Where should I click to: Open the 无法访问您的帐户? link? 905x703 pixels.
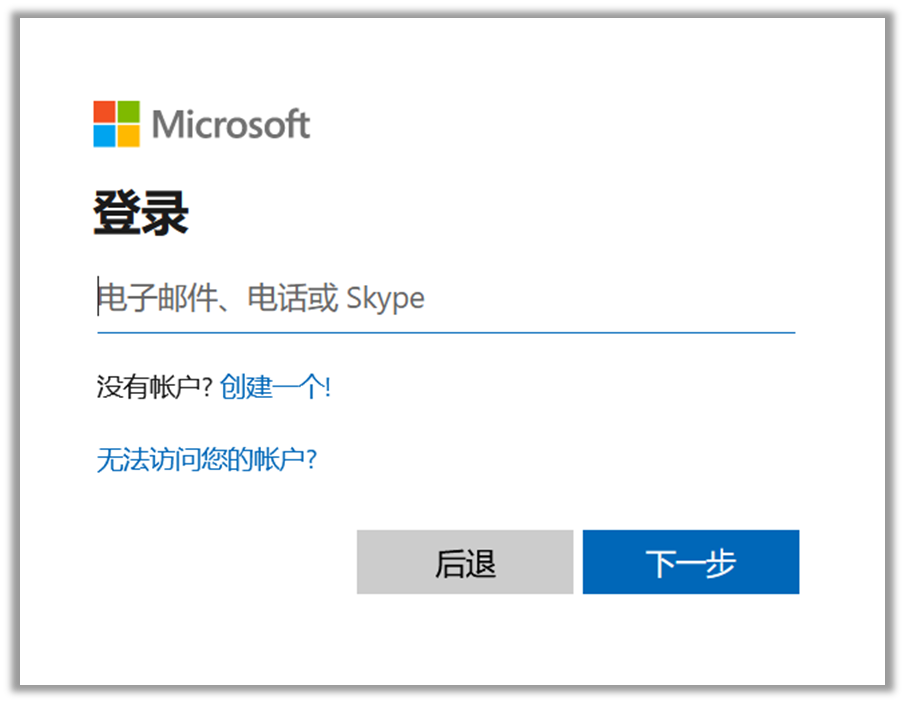206,460
